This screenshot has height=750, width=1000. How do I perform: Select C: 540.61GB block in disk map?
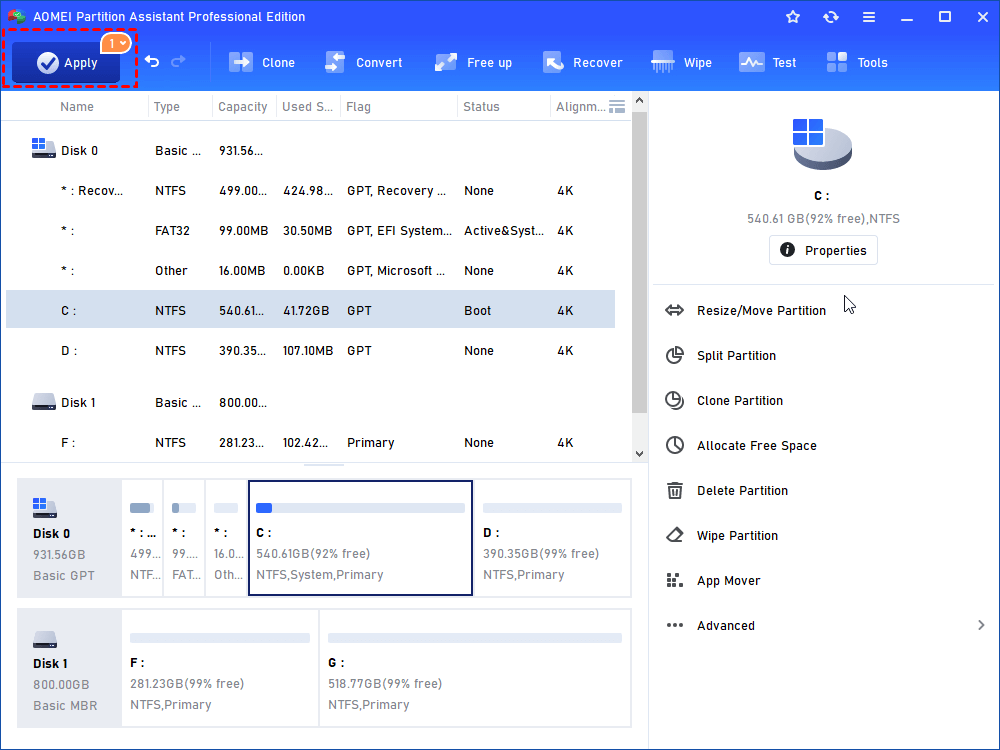360,538
